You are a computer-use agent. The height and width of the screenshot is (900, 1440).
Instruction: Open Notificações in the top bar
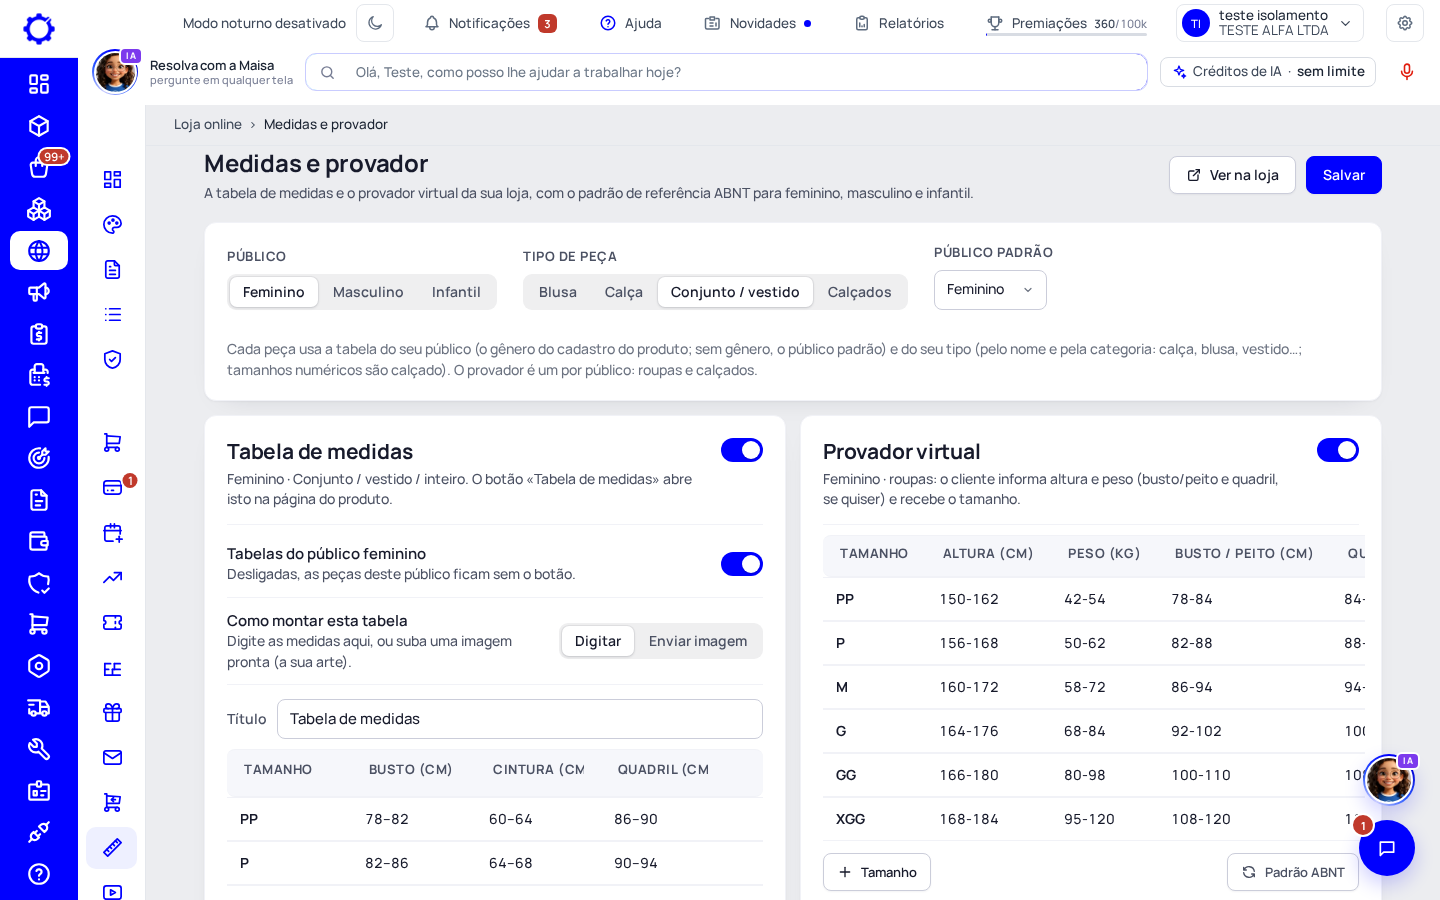click(490, 23)
